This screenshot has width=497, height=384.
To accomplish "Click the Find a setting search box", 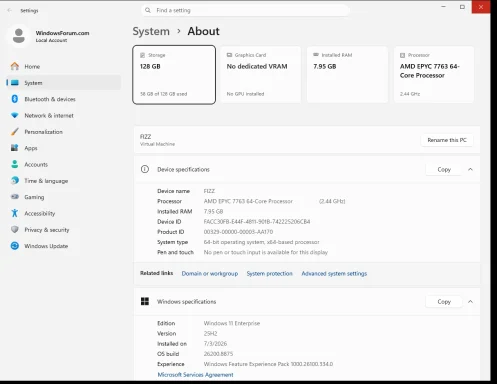I will [x=245, y=10].
